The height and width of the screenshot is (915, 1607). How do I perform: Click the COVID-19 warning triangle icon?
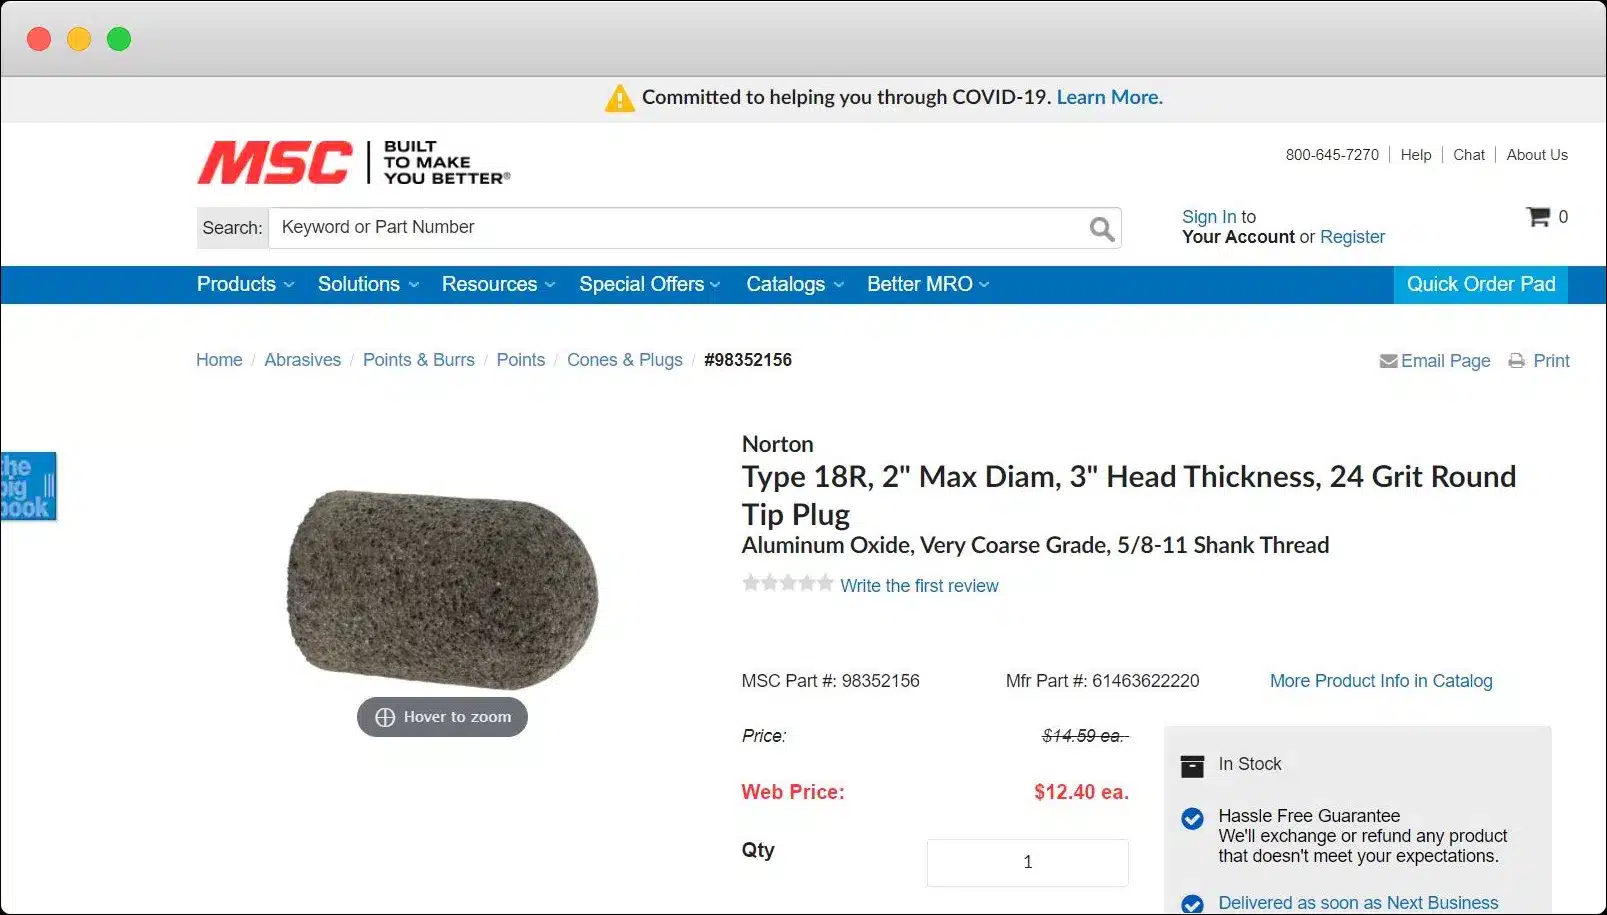click(x=620, y=98)
